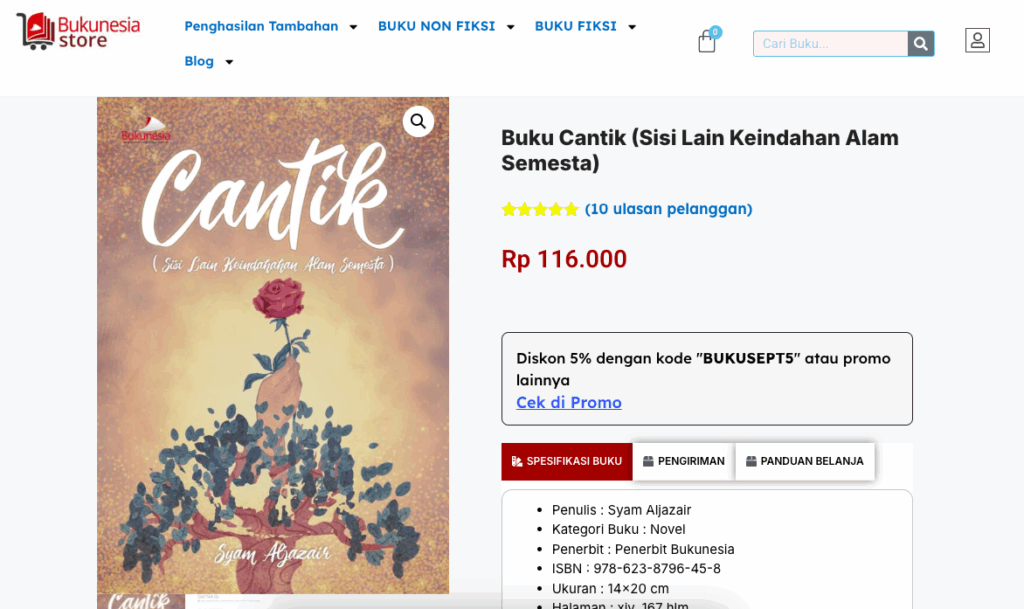Expand the BUKU FIKSI dropdown arrow
1024x609 pixels.
click(632, 27)
